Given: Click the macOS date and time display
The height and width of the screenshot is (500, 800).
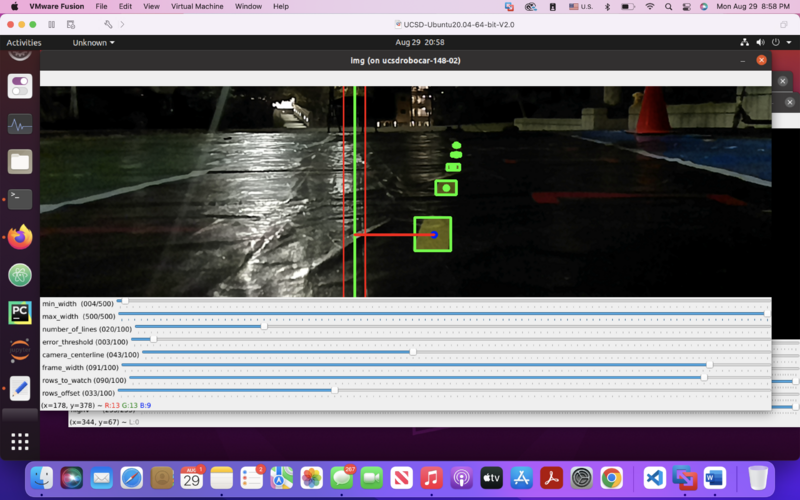Looking at the screenshot, I should 753,7.
